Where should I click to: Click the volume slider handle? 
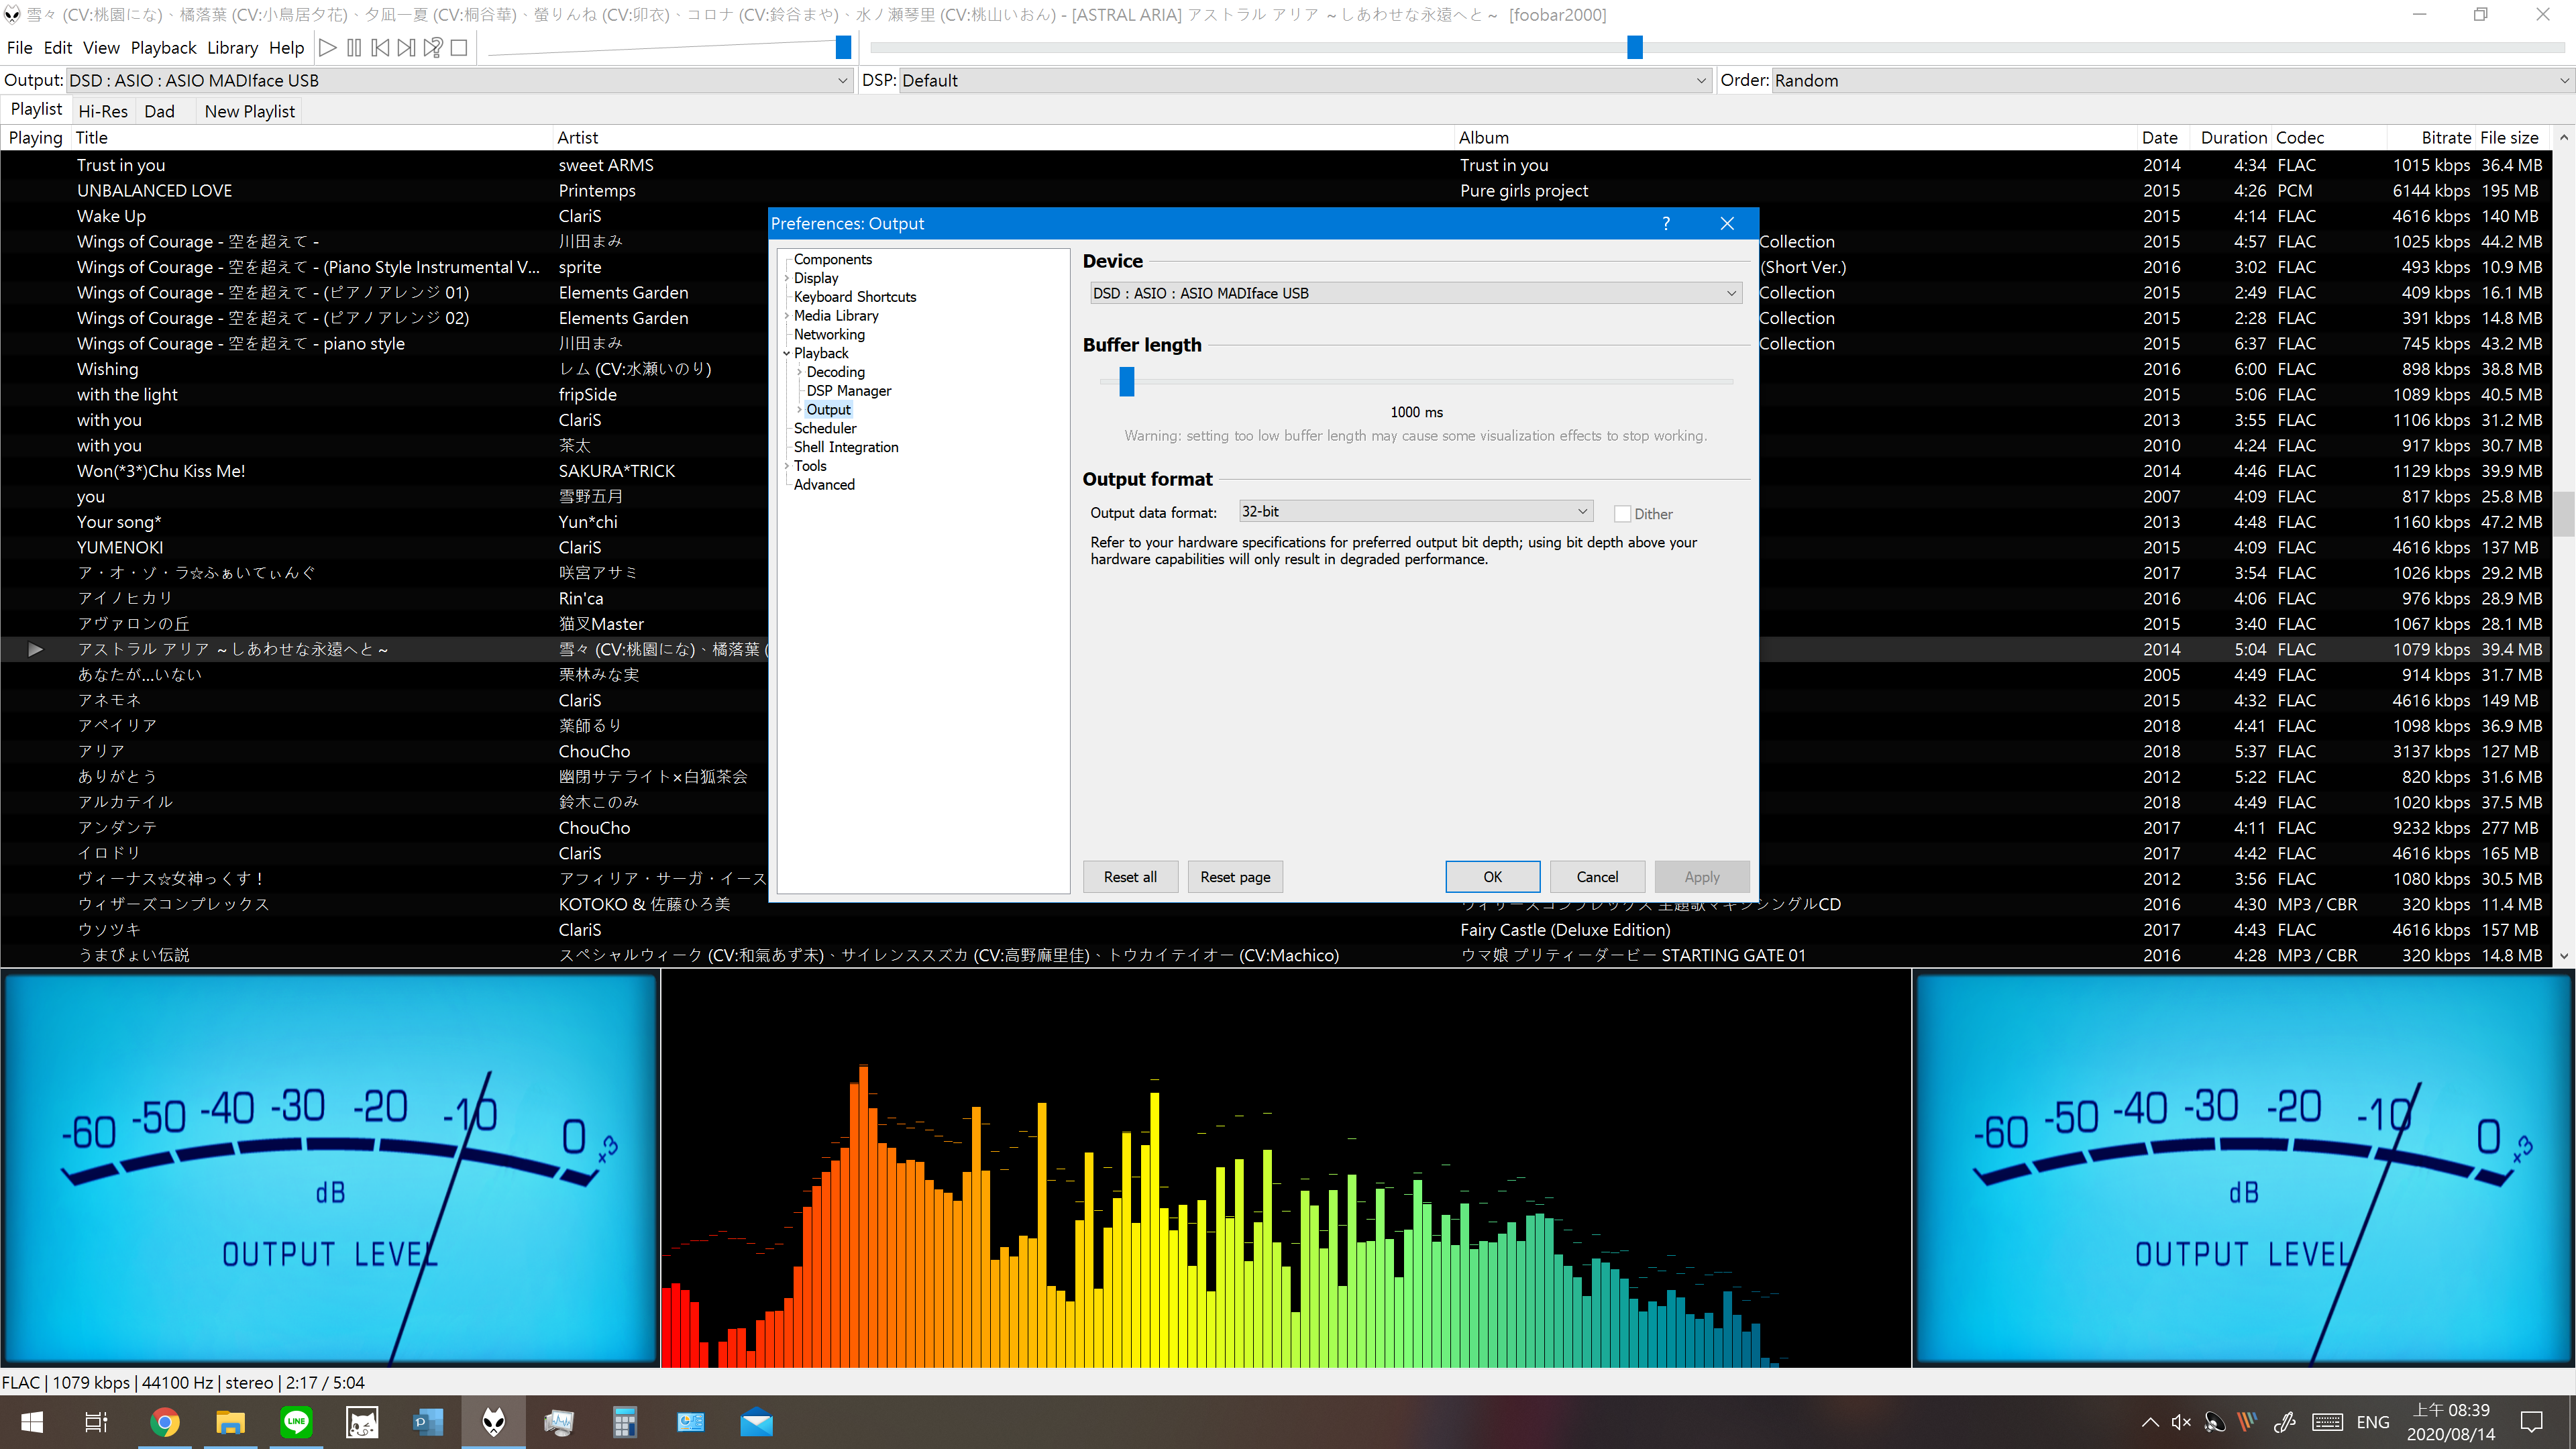coord(843,47)
